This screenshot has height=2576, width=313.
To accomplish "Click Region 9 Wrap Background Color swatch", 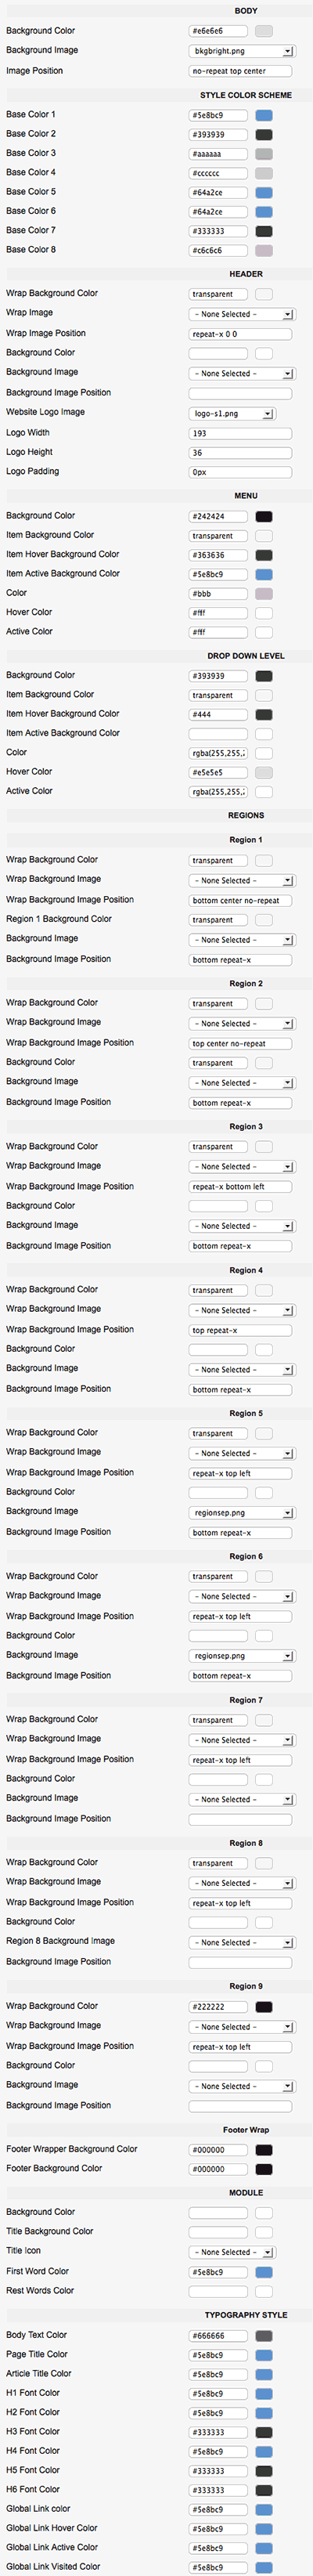I will pos(264,2007).
